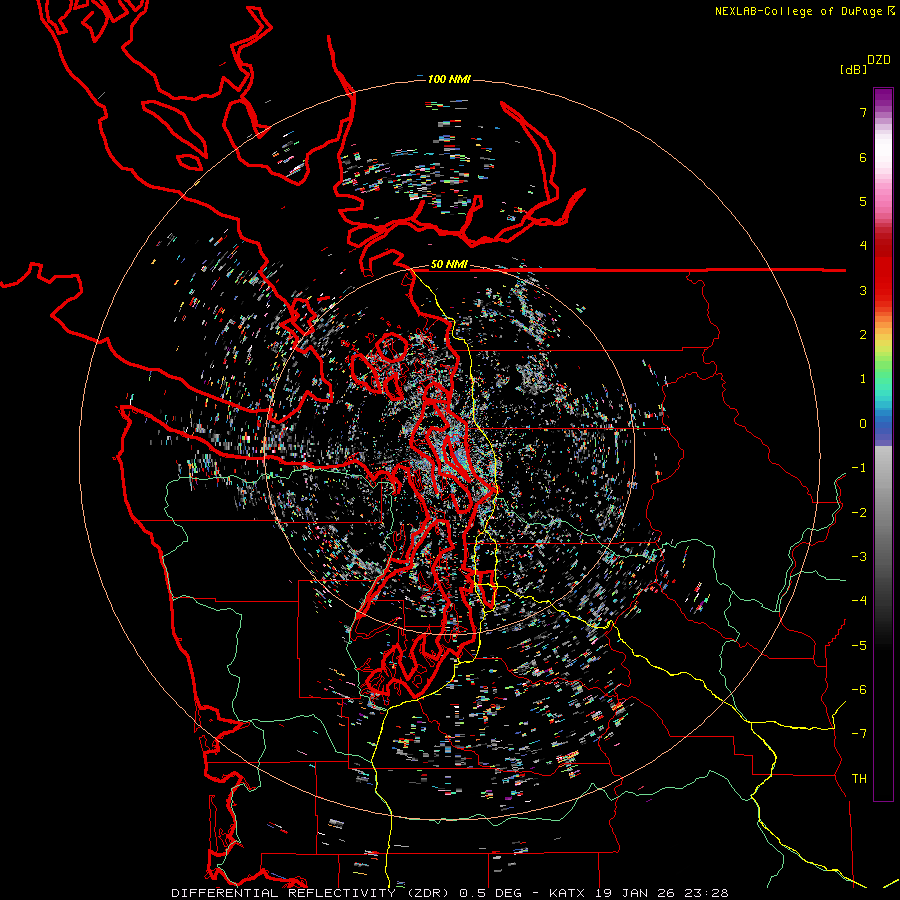The width and height of the screenshot is (900, 900).
Task: Click the 6 value on color scale
Action: point(863,157)
